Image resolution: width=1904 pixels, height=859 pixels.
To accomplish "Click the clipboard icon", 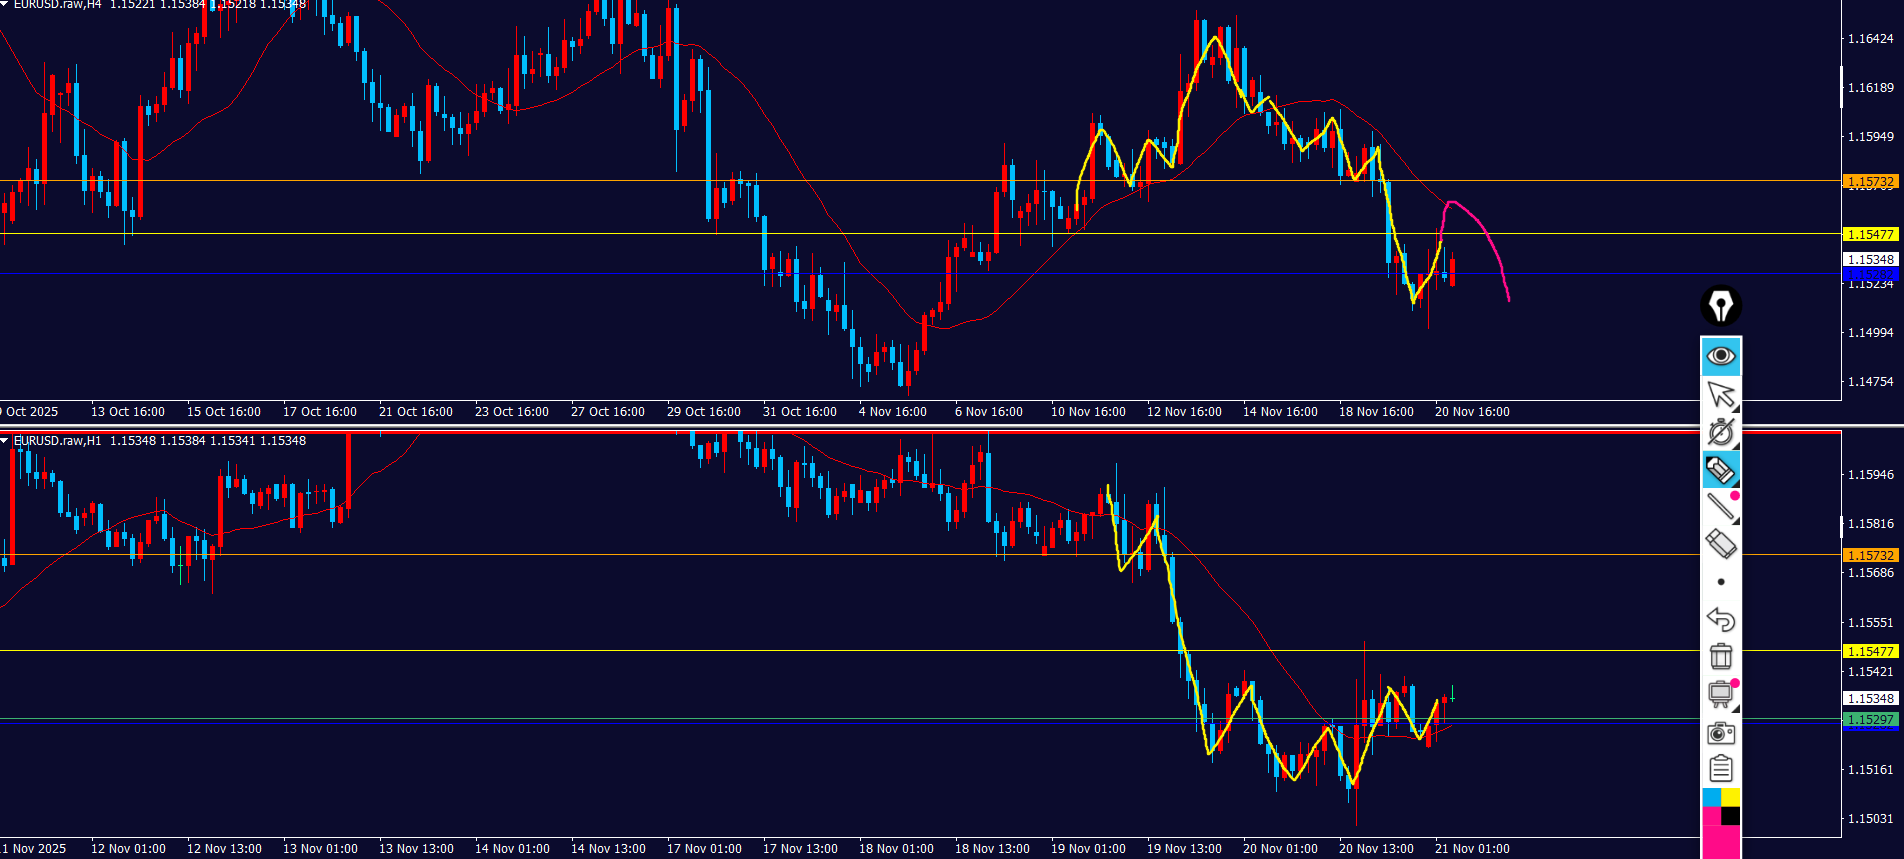I will tap(1721, 769).
